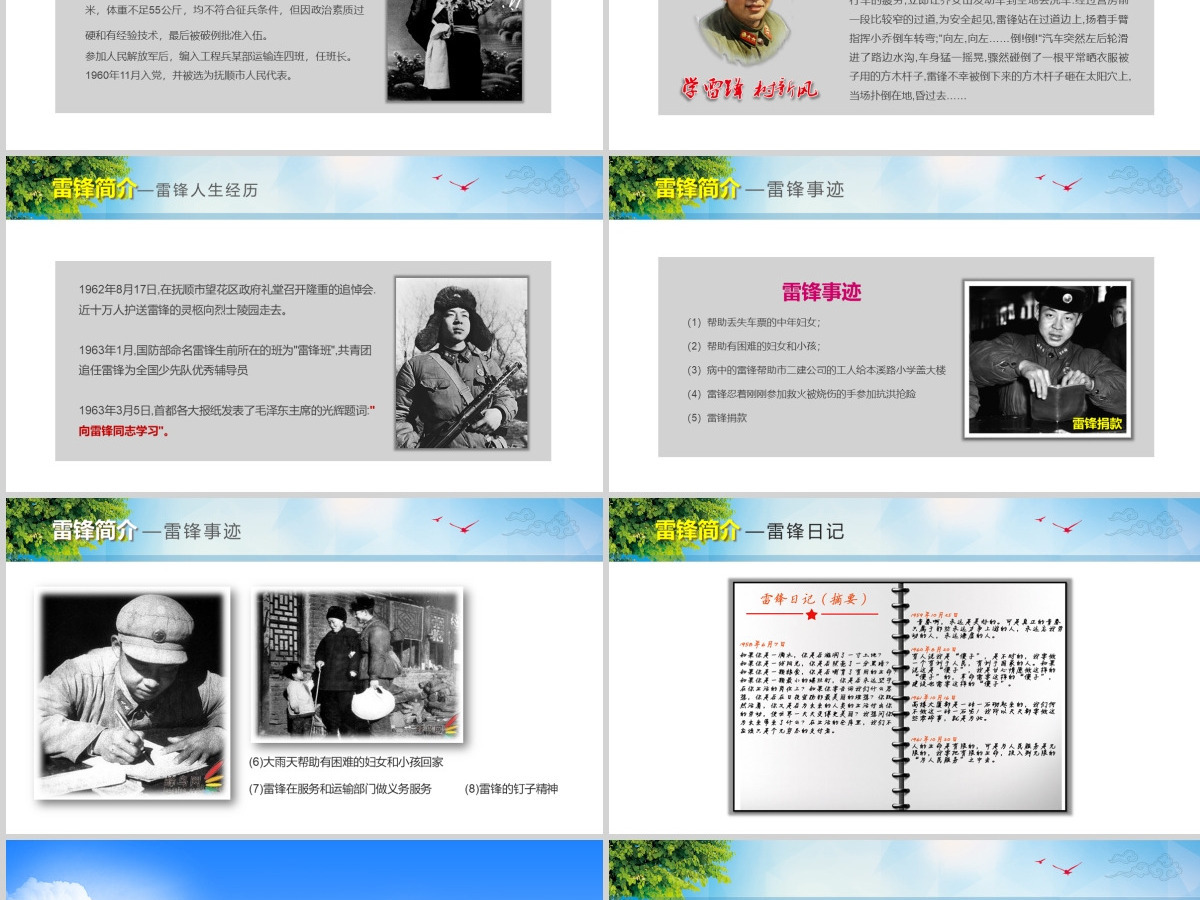Select list item (2) 帮助有困难的妇女和小孩
1200x900 pixels.
[753, 346]
